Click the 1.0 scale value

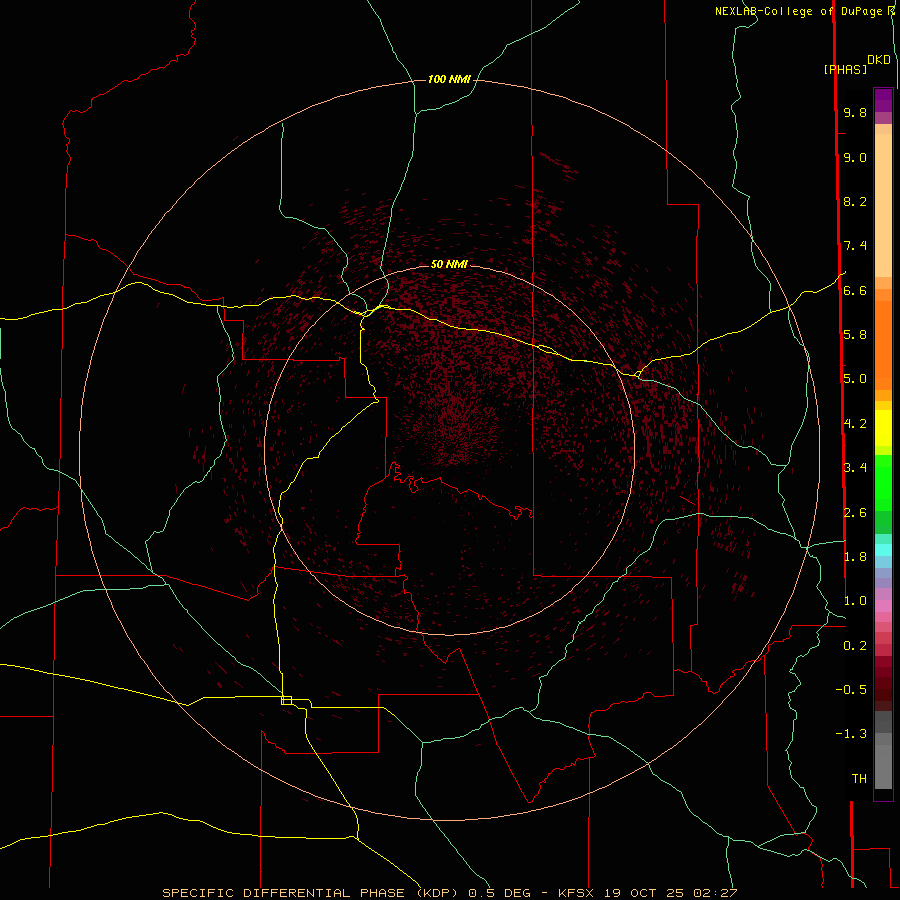[855, 601]
